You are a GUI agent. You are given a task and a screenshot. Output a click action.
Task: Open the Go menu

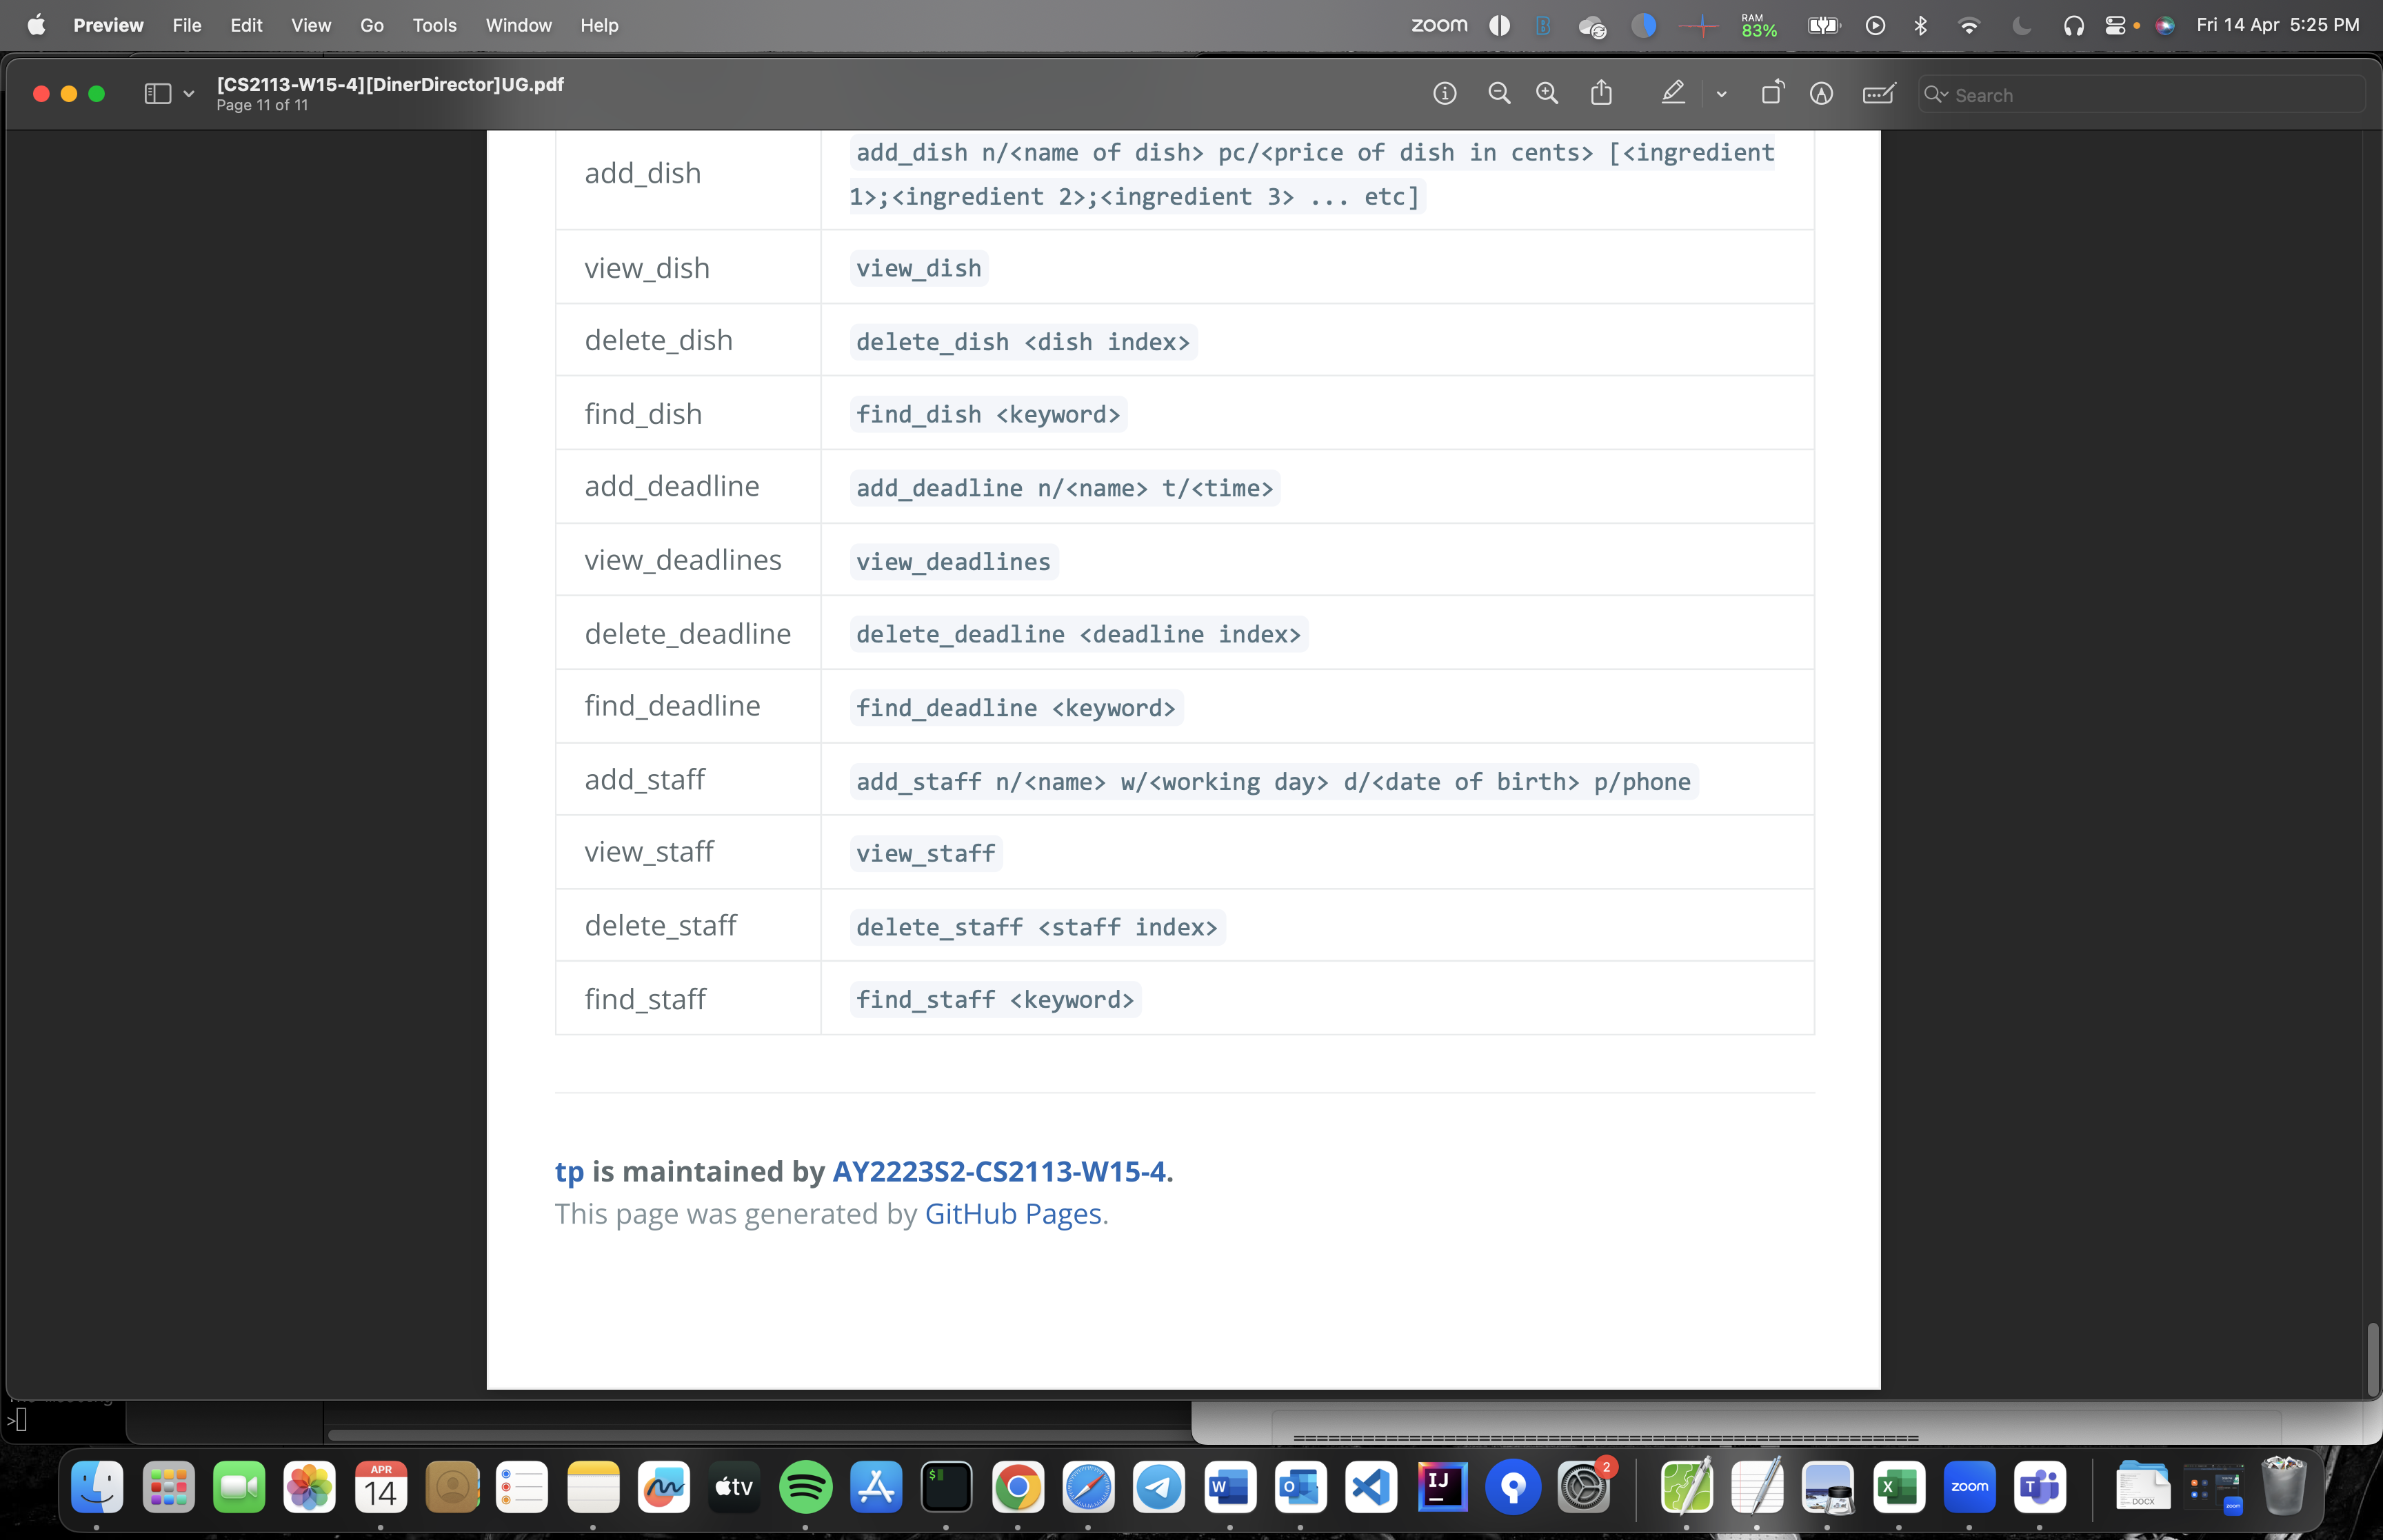(371, 26)
